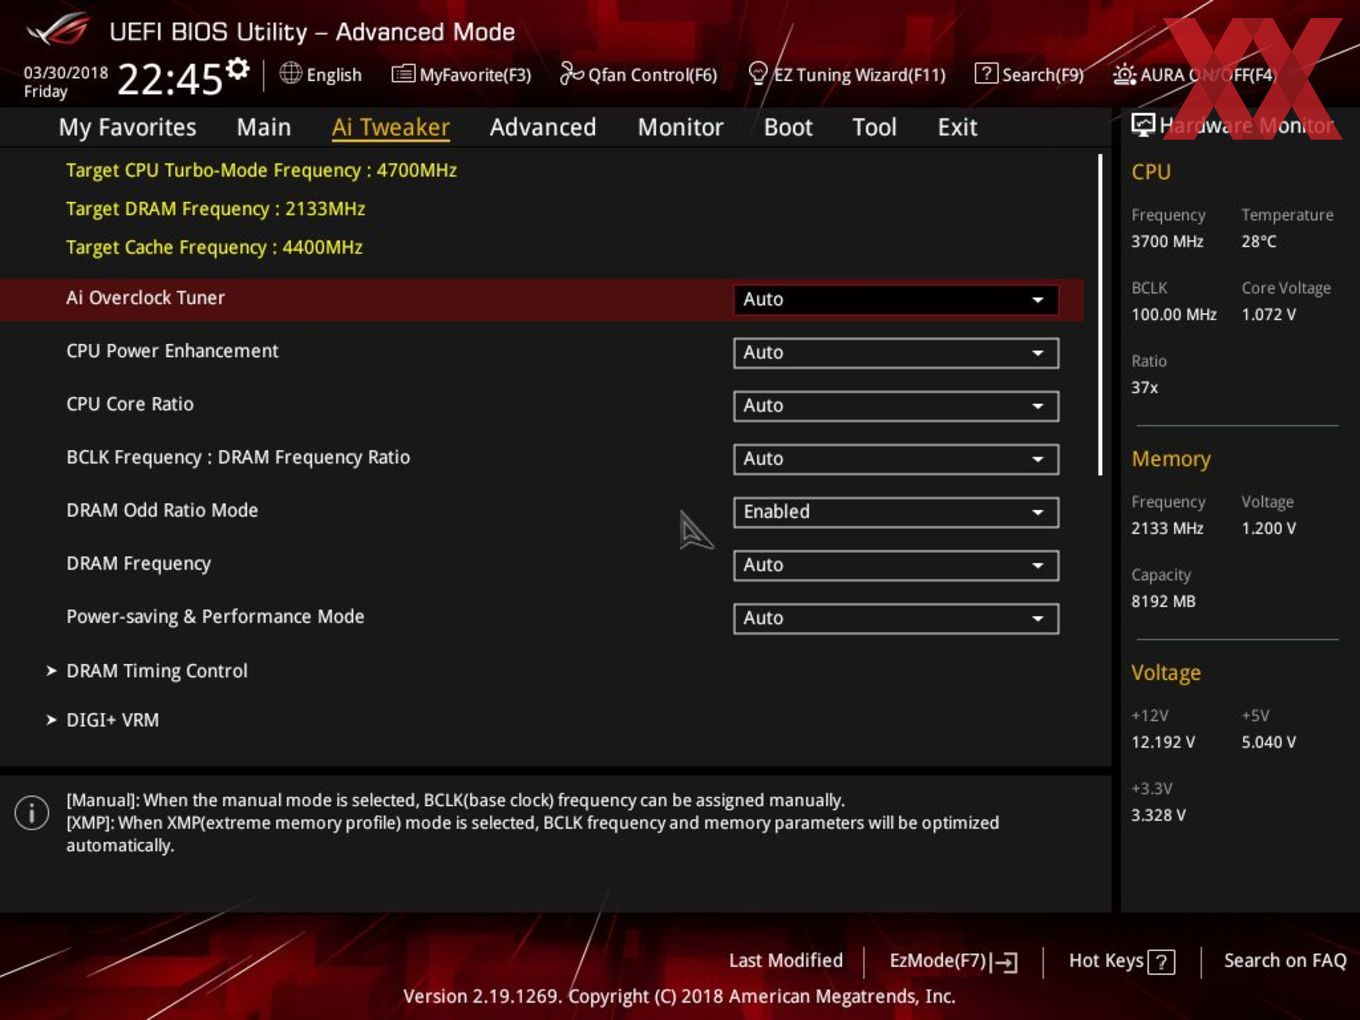Image resolution: width=1360 pixels, height=1020 pixels.
Task: Click the Qfan Control fan icon
Action: [571, 73]
